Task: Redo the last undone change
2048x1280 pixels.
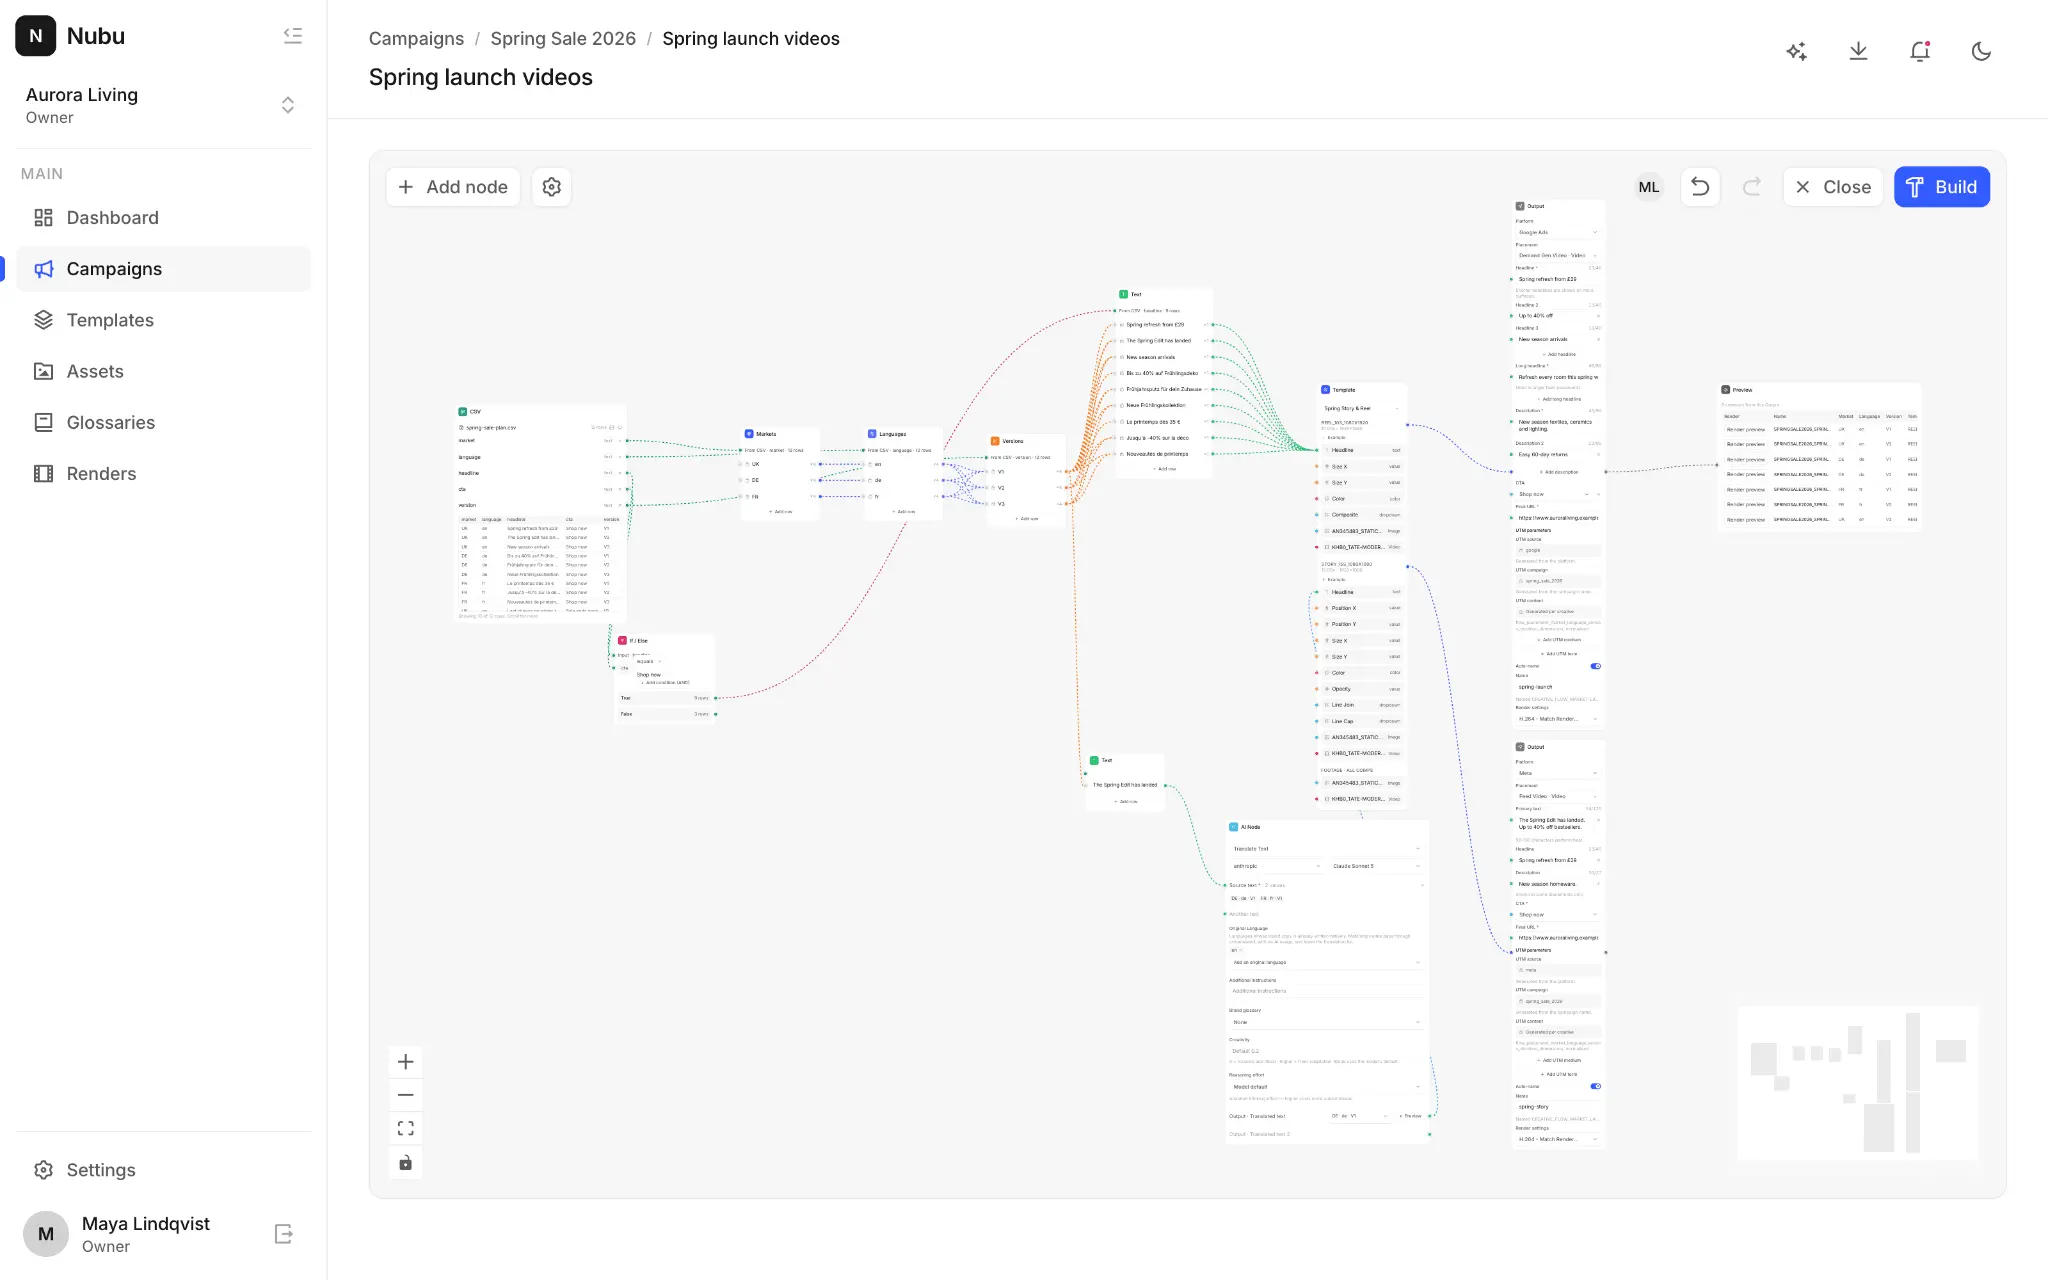Action: coord(1752,187)
